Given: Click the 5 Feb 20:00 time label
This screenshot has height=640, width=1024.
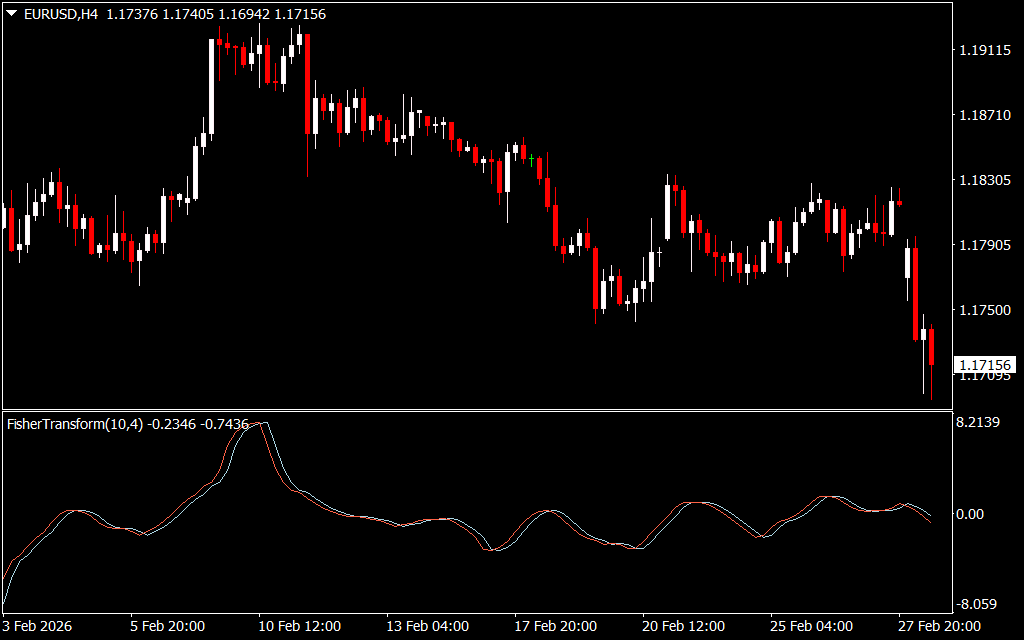Looking at the screenshot, I should pyautogui.click(x=168, y=626).
